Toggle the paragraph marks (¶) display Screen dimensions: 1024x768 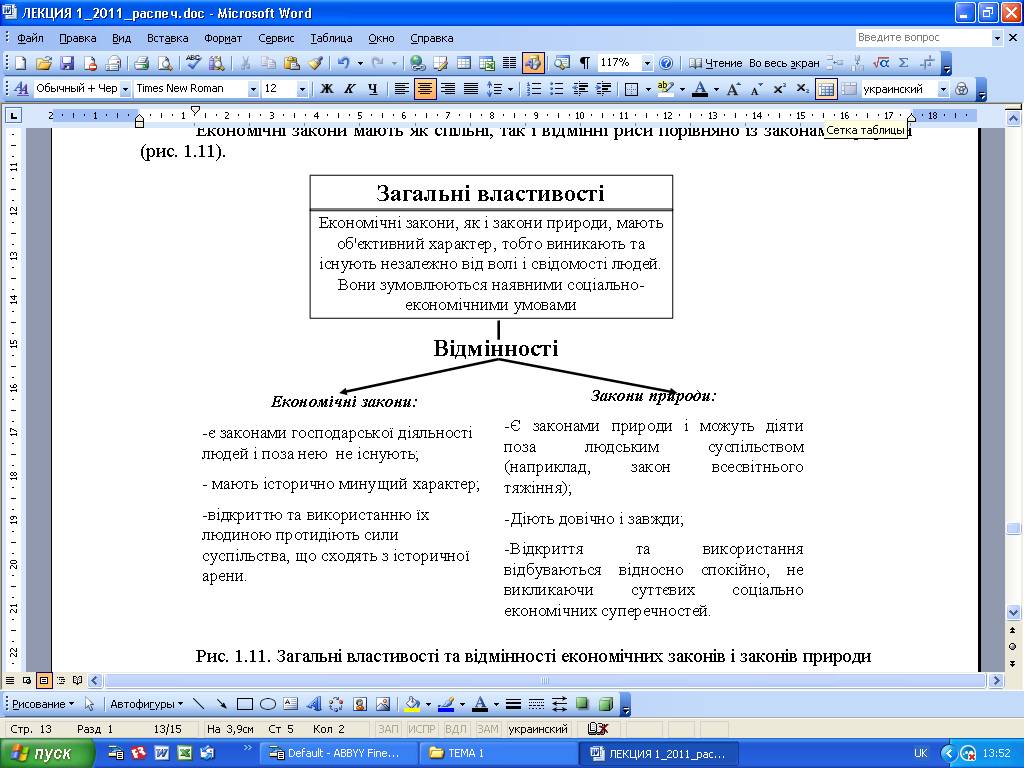point(585,63)
